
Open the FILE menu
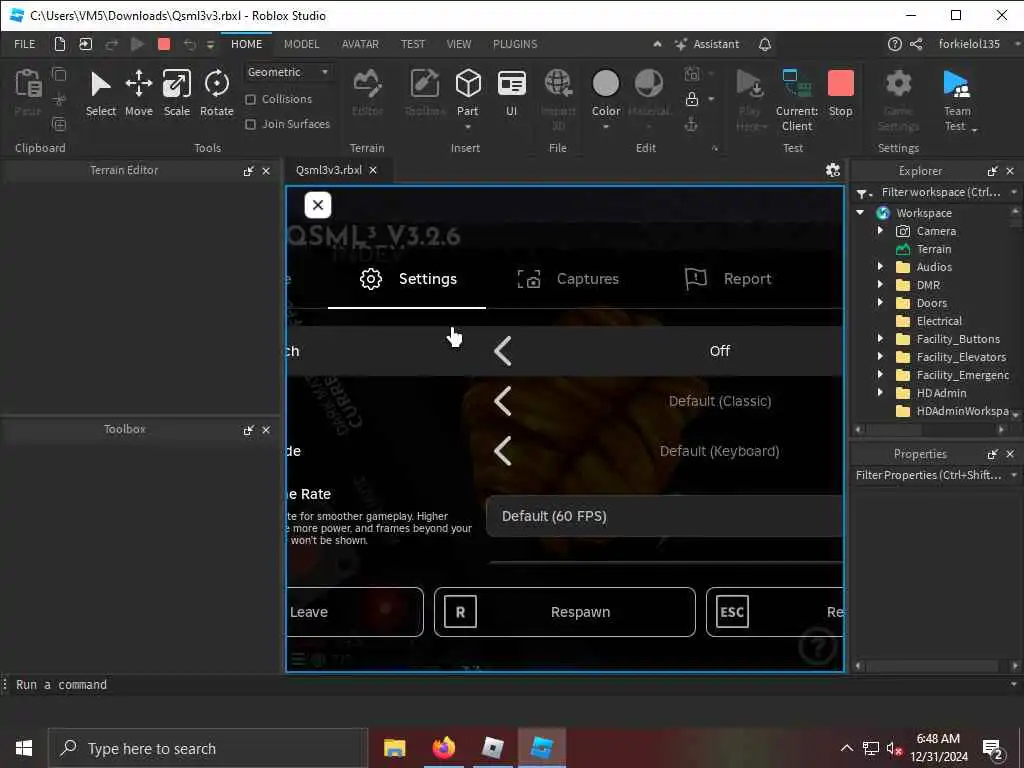click(25, 44)
